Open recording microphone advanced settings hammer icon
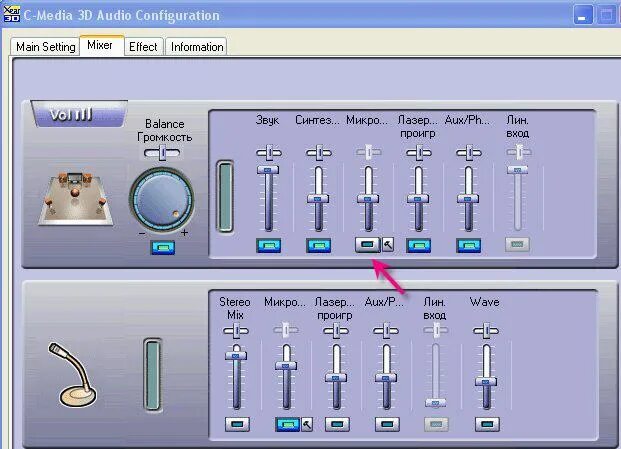 tap(307, 424)
